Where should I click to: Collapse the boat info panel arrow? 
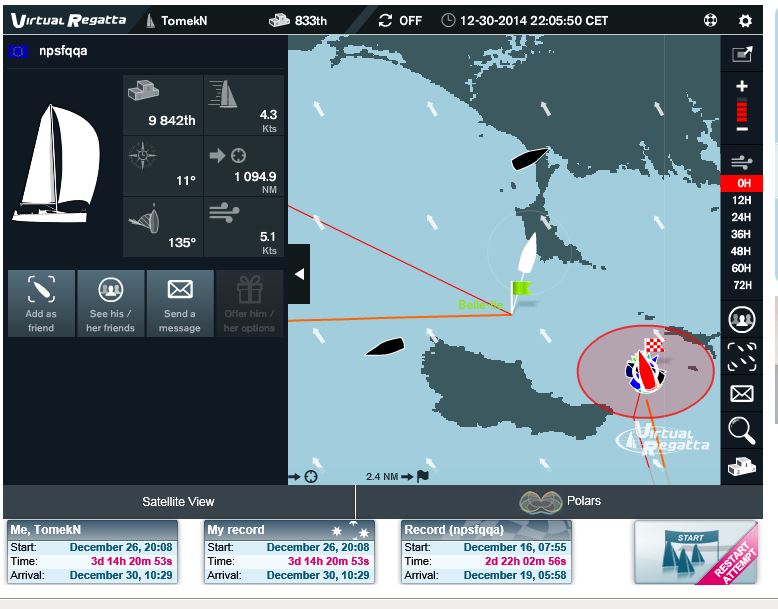(299, 274)
